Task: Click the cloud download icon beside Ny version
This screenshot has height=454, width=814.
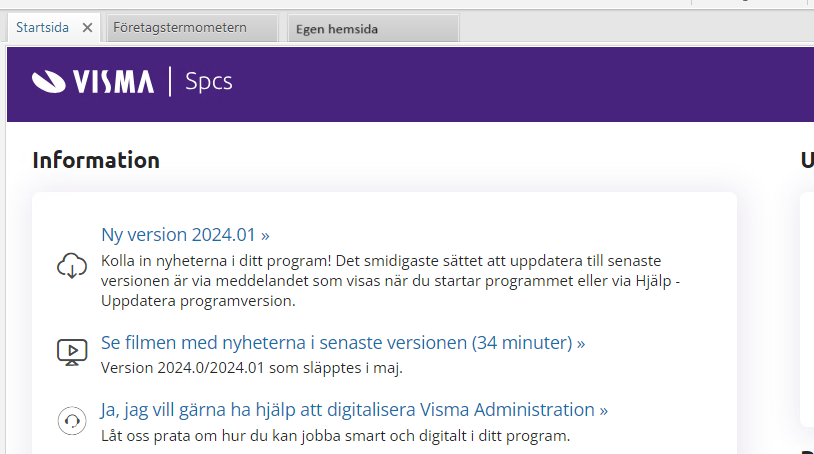Action: pyautogui.click(x=72, y=266)
